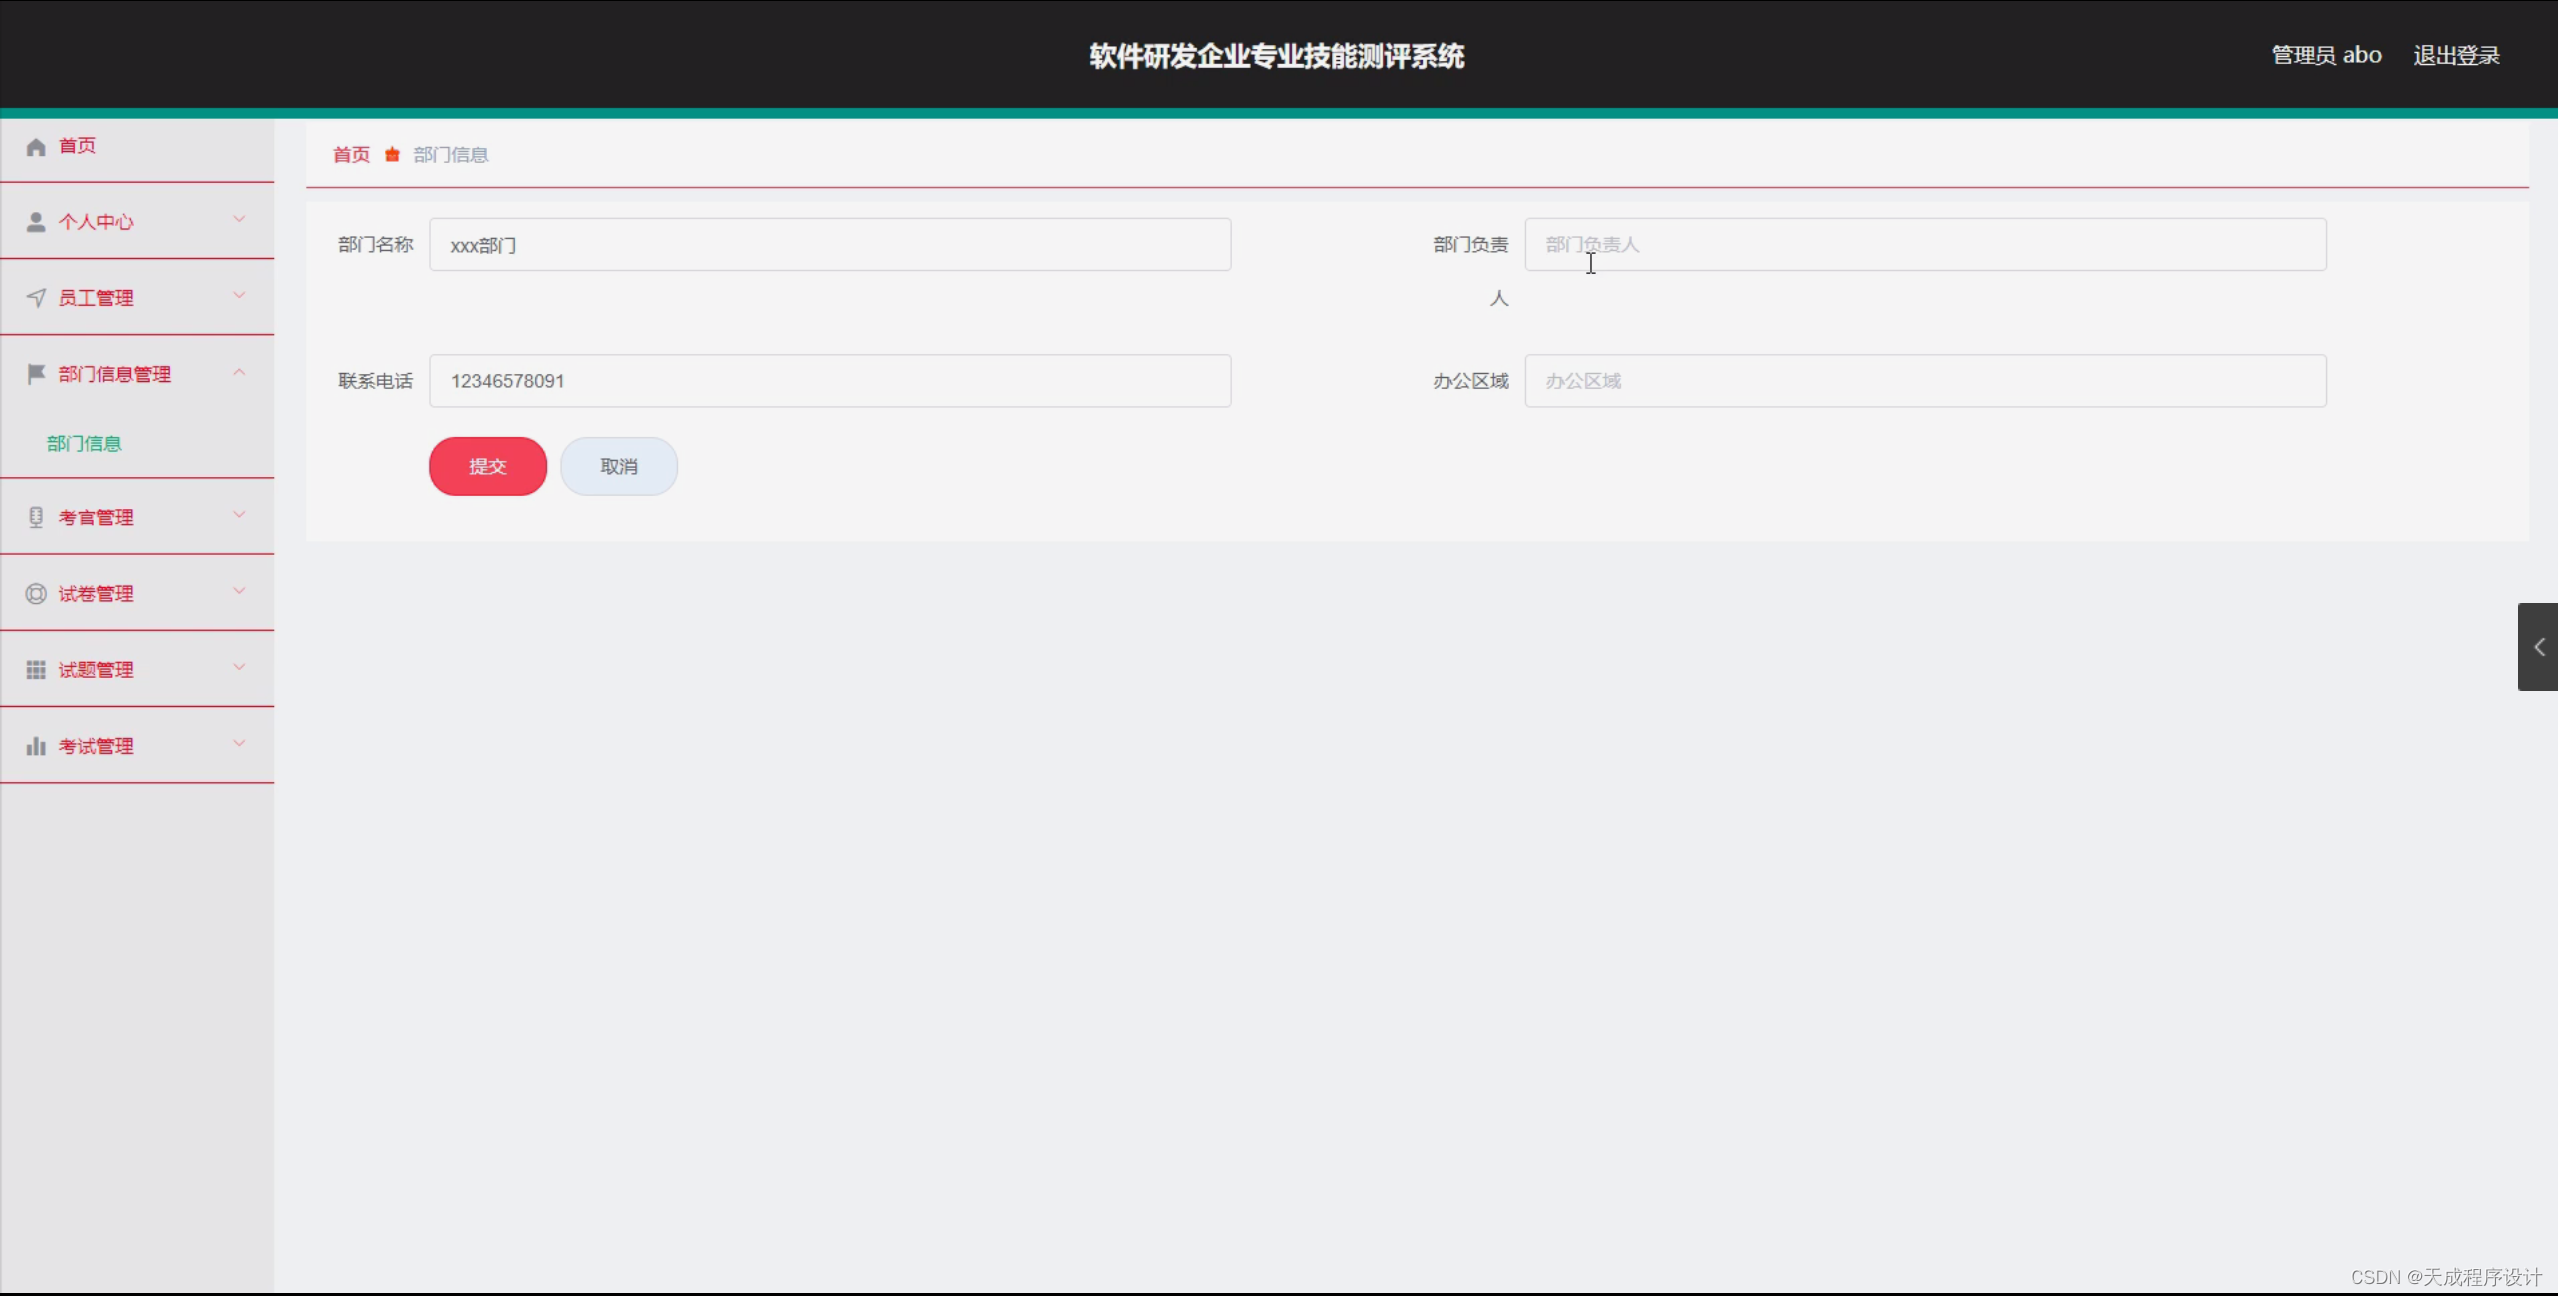Expand the 个人中心 chevron arrow
This screenshot has height=1296, width=2558.
point(239,219)
